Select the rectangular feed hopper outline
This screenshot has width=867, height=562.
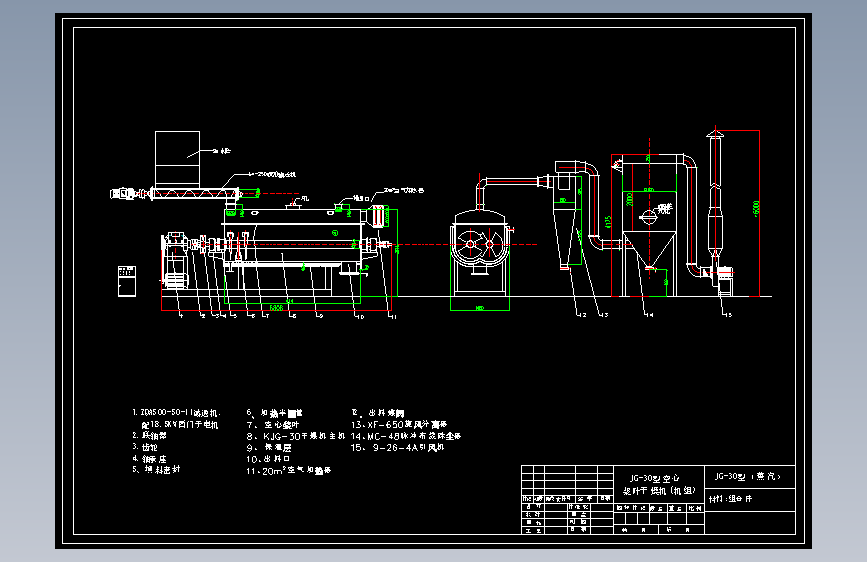[177, 159]
